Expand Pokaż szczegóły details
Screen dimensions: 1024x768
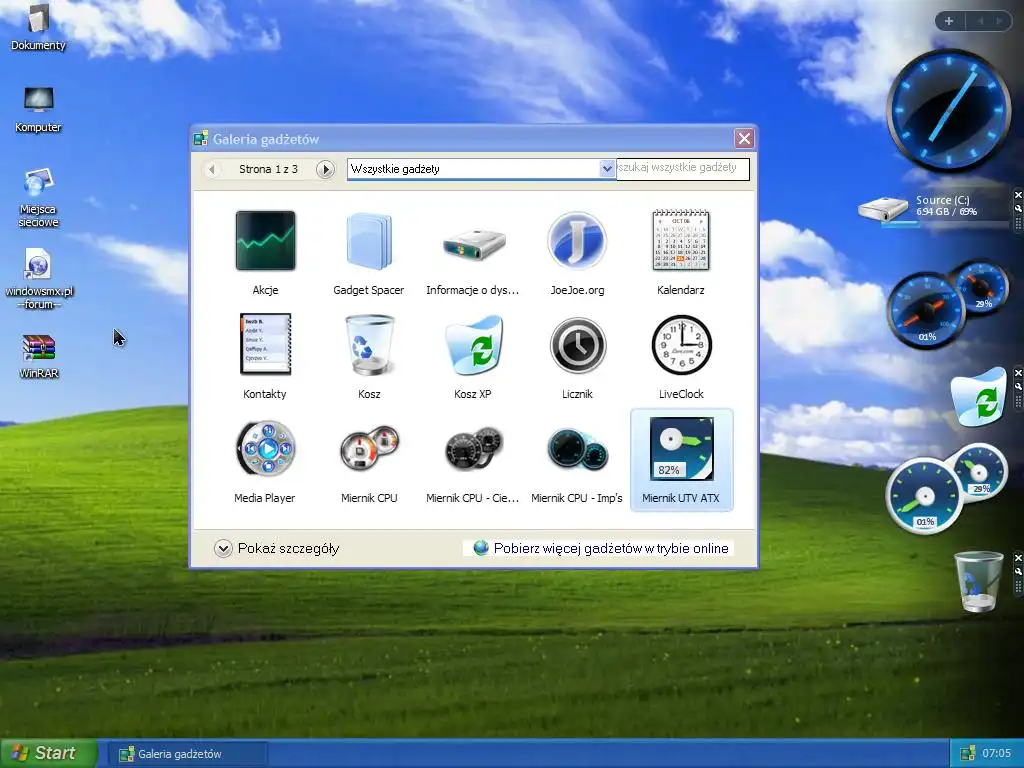coord(277,548)
